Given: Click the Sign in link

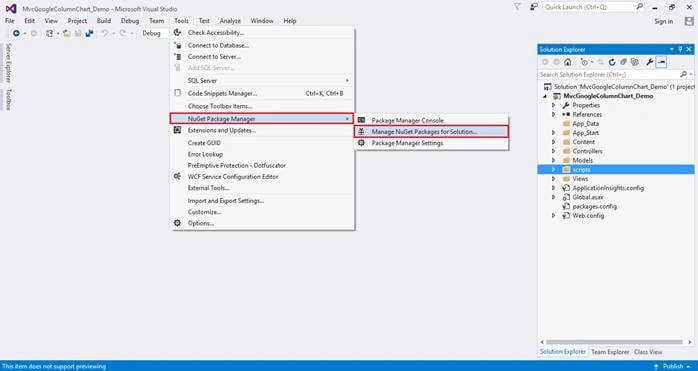Looking at the screenshot, I should [x=663, y=21].
